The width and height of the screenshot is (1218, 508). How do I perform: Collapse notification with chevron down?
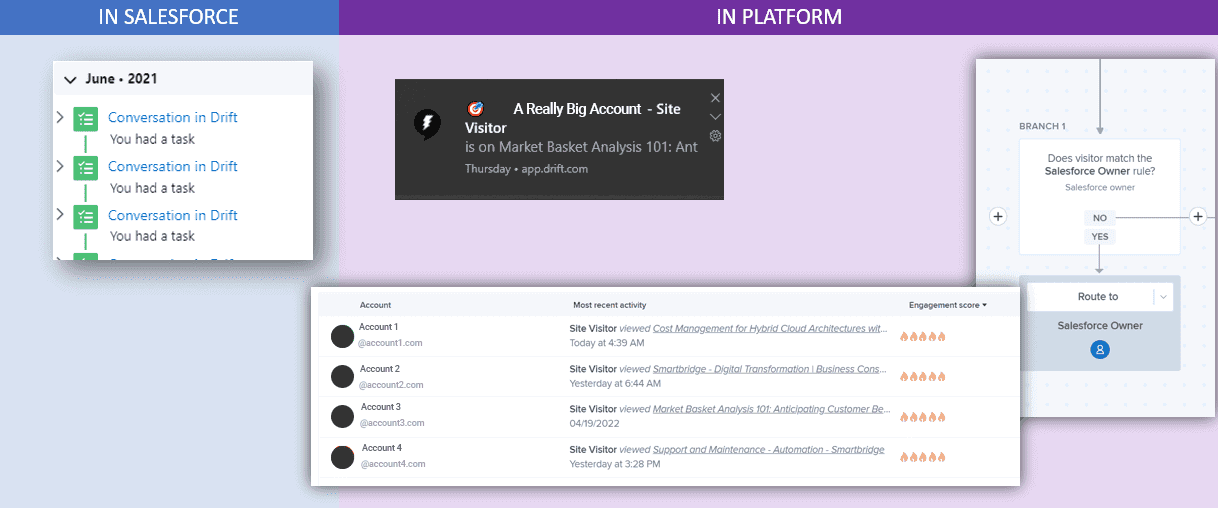pos(715,116)
